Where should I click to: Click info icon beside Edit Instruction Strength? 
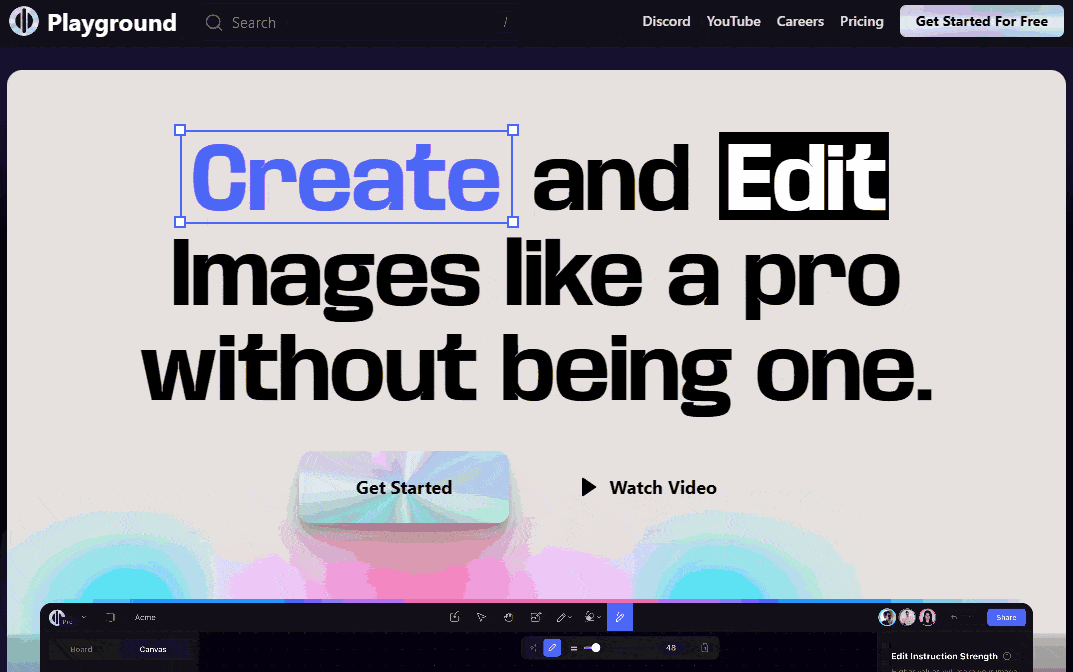point(1007,656)
